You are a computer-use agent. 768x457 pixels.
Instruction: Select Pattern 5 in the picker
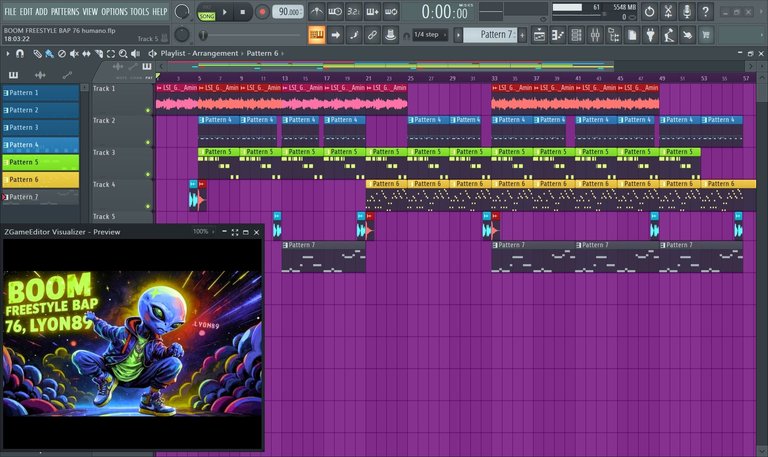coord(41,162)
